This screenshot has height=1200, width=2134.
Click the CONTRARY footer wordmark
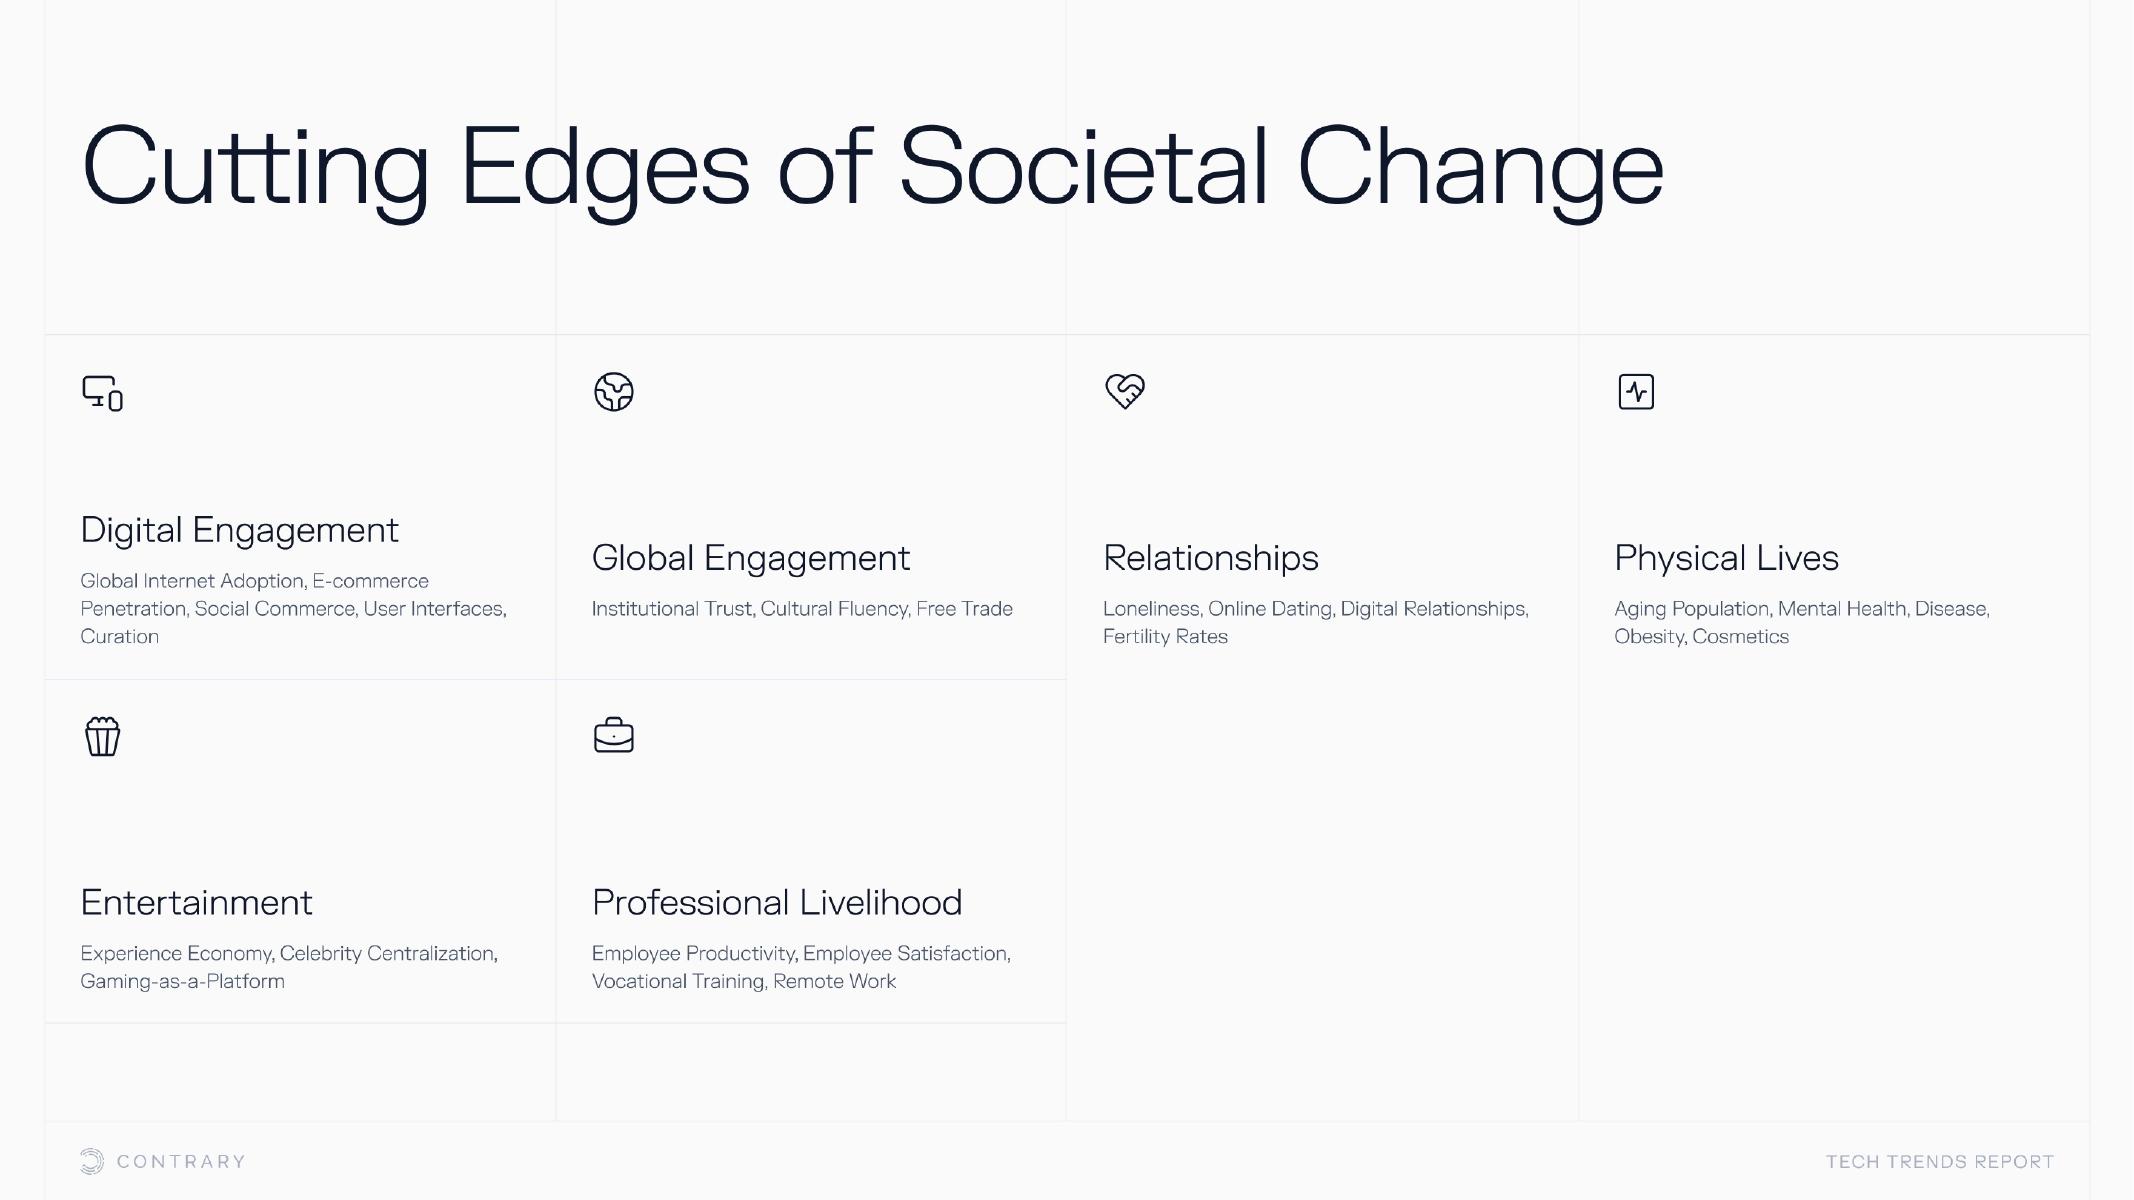[x=181, y=1162]
